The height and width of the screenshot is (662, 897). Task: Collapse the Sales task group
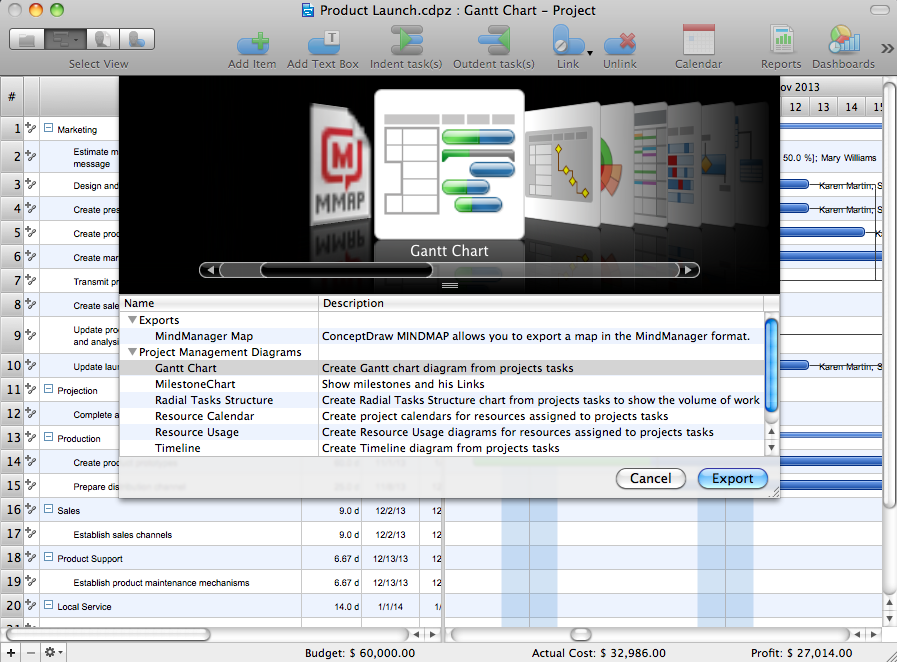pyautogui.click(x=49, y=509)
